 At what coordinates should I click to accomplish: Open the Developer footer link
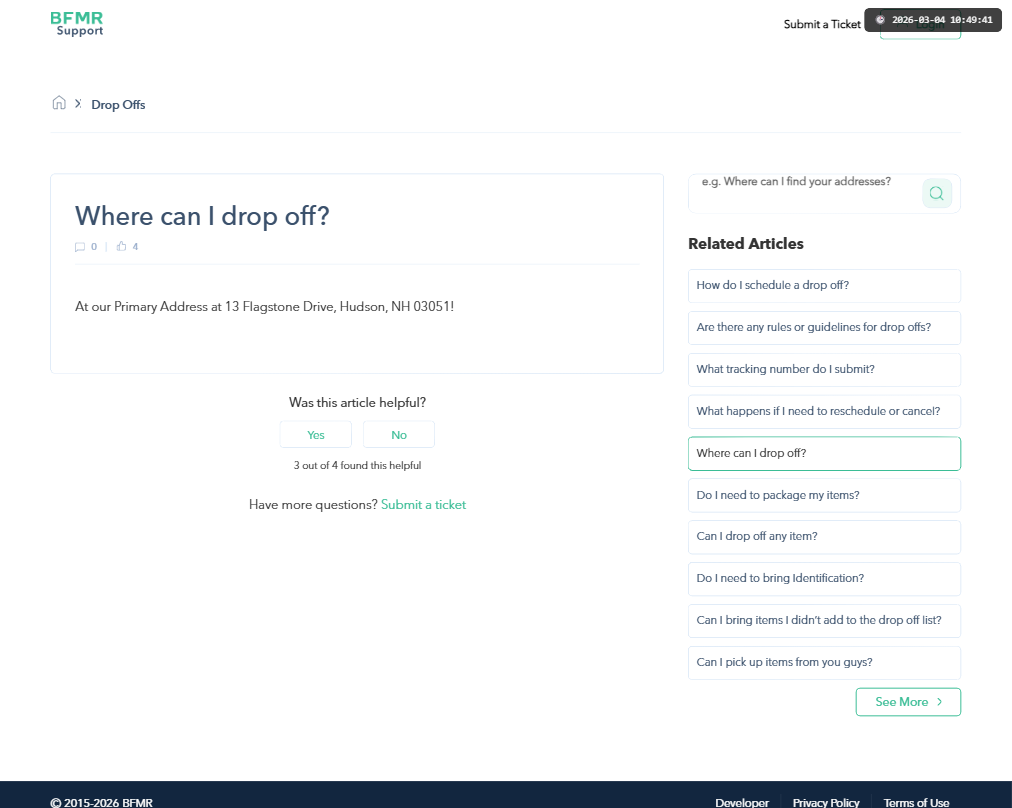[x=742, y=803]
